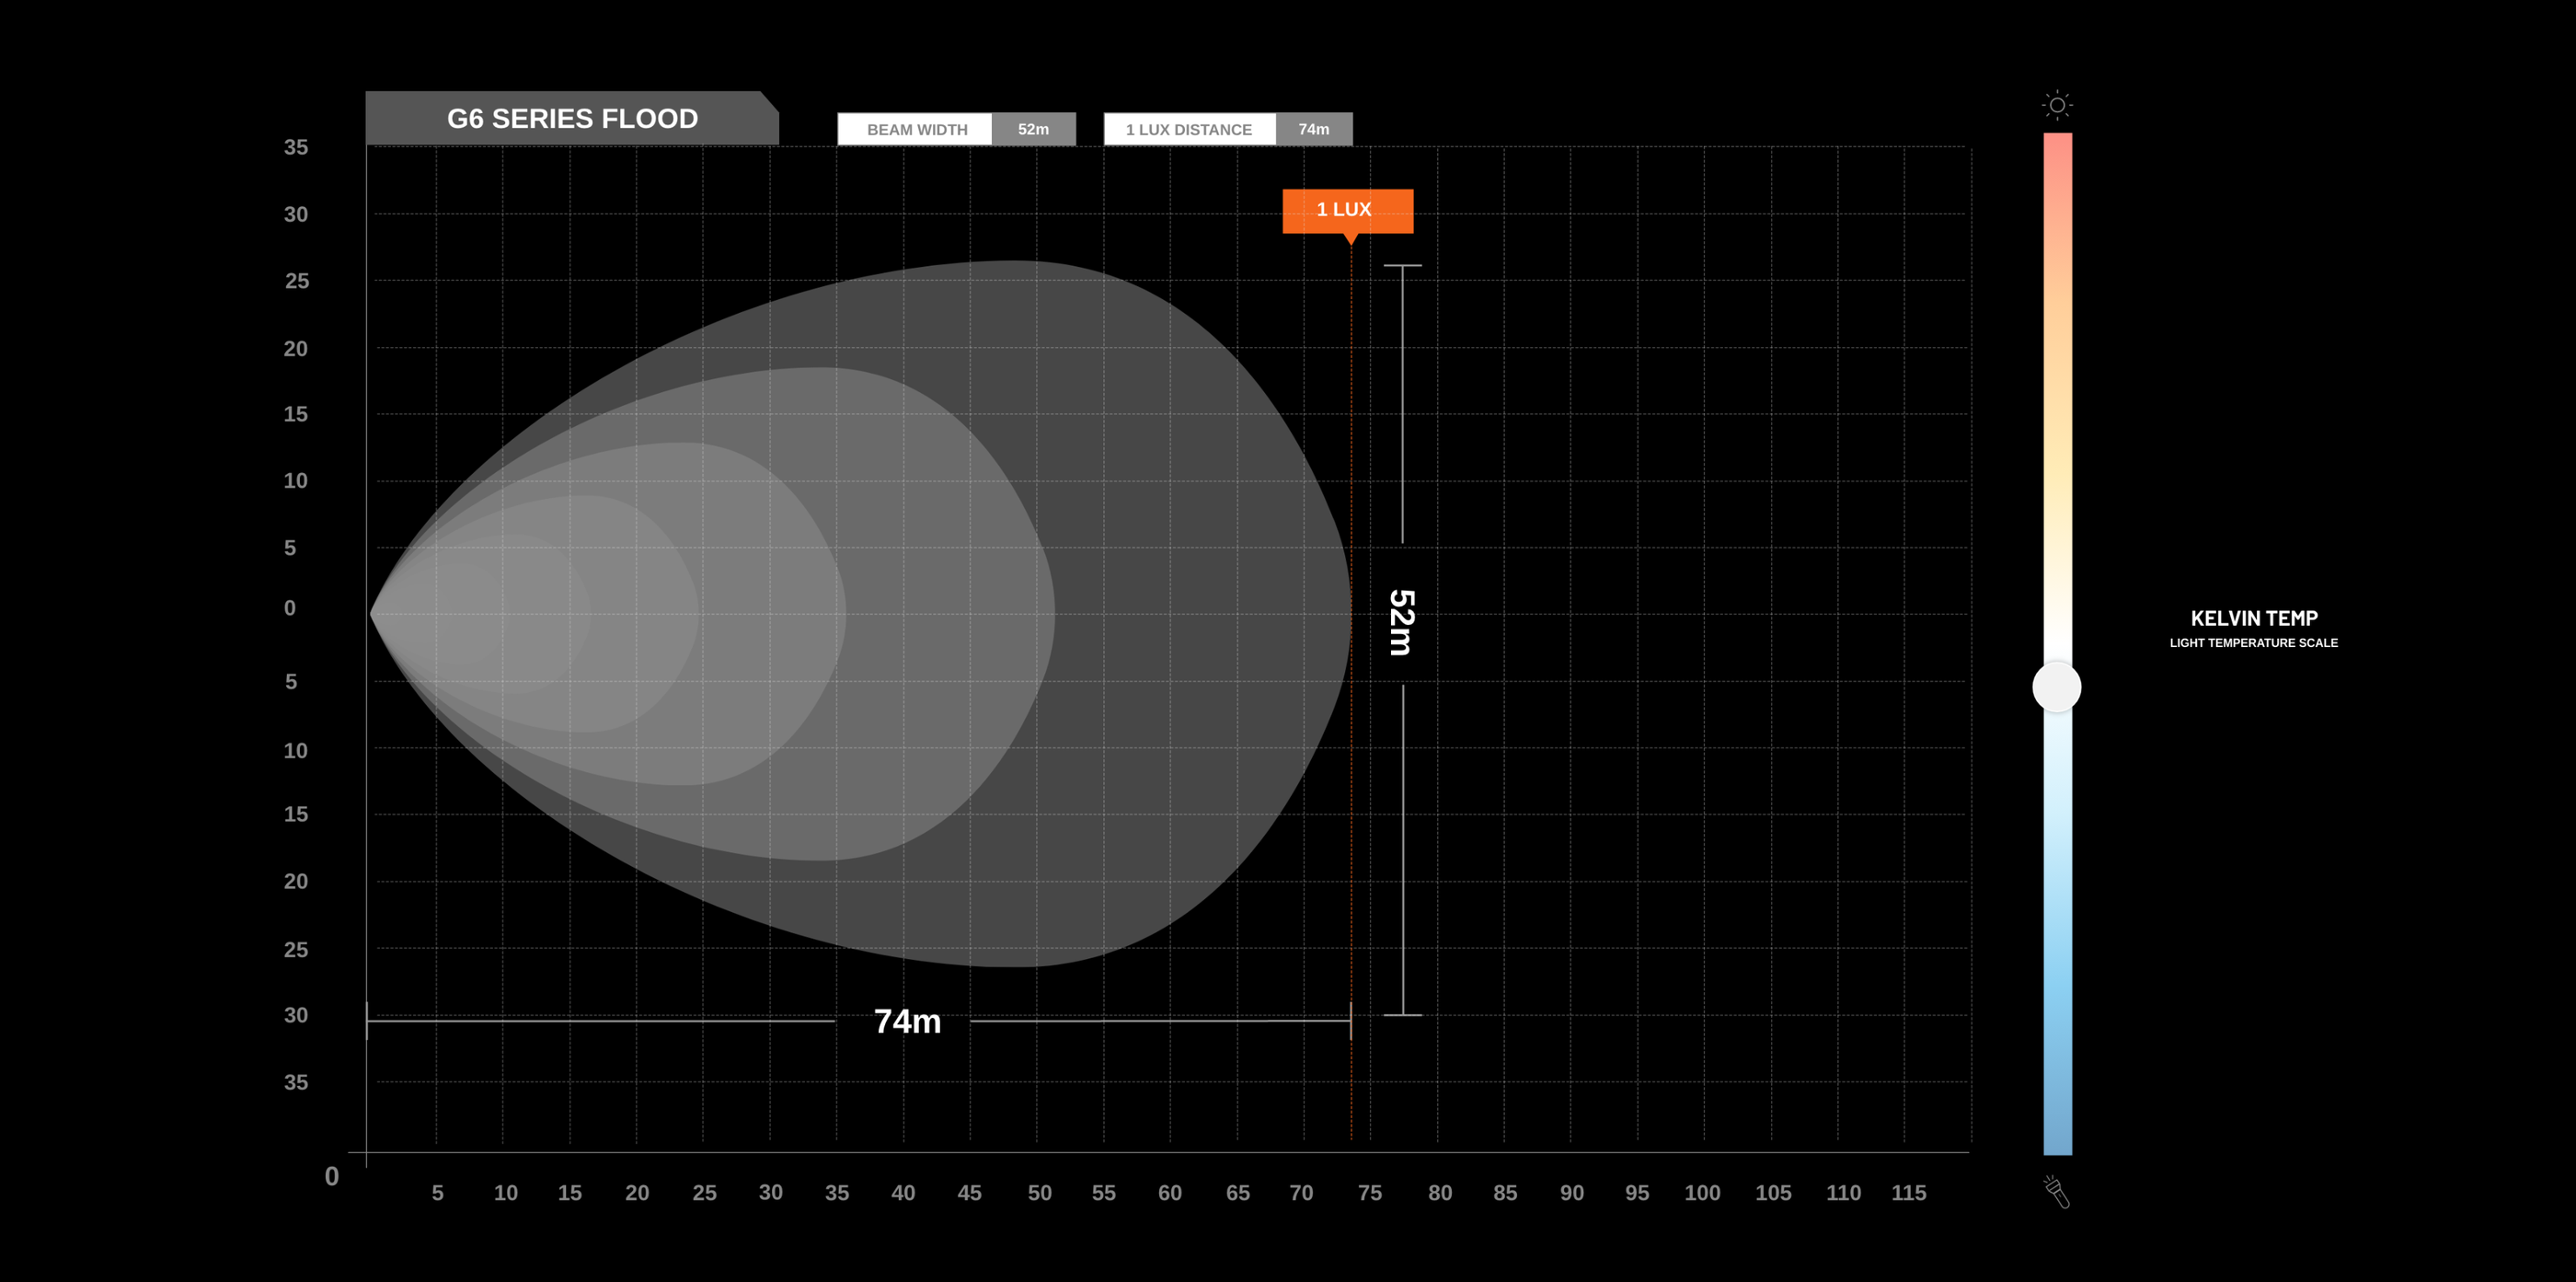Click the 74m lux distance value badge
Screen dimensions: 2576x1282
tap(1313, 129)
